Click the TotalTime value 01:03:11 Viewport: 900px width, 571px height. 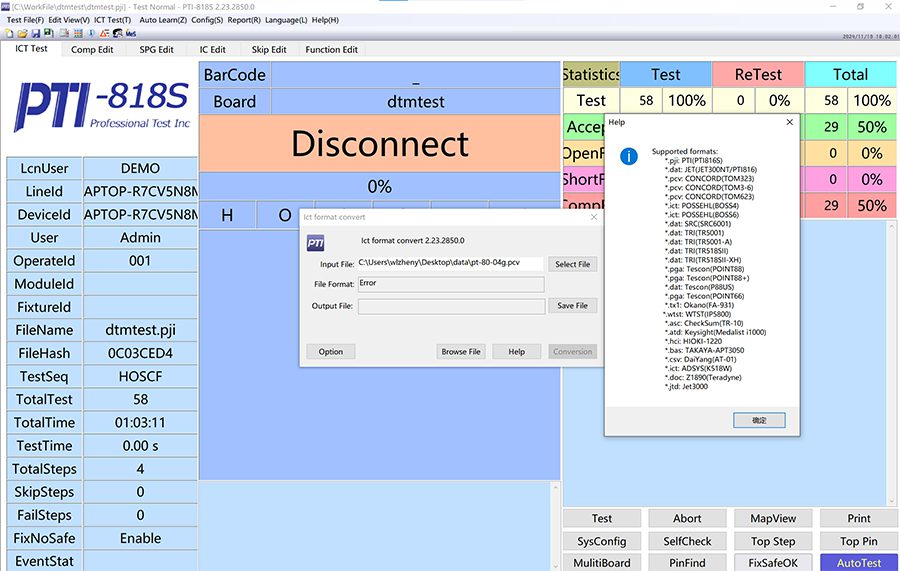pos(140,422)
